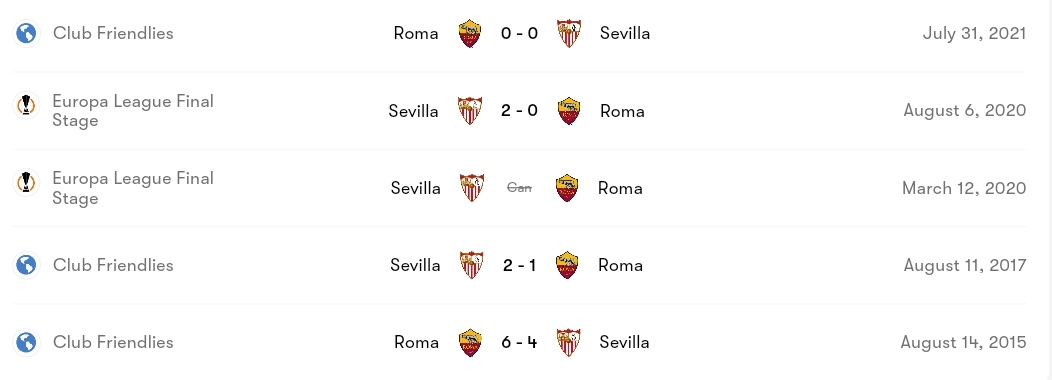Click the Sevilla crest in the cancelled match row

click(x=472, y=188)
